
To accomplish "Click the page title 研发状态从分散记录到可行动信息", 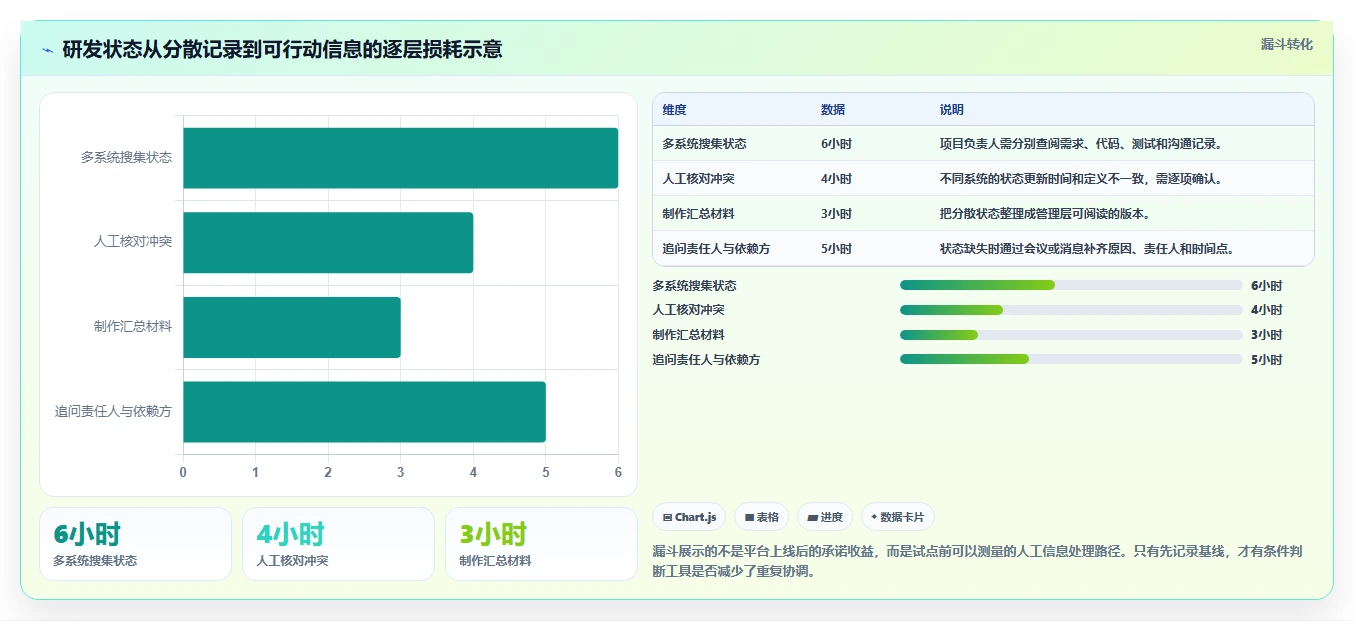I will tap(282, 49).
